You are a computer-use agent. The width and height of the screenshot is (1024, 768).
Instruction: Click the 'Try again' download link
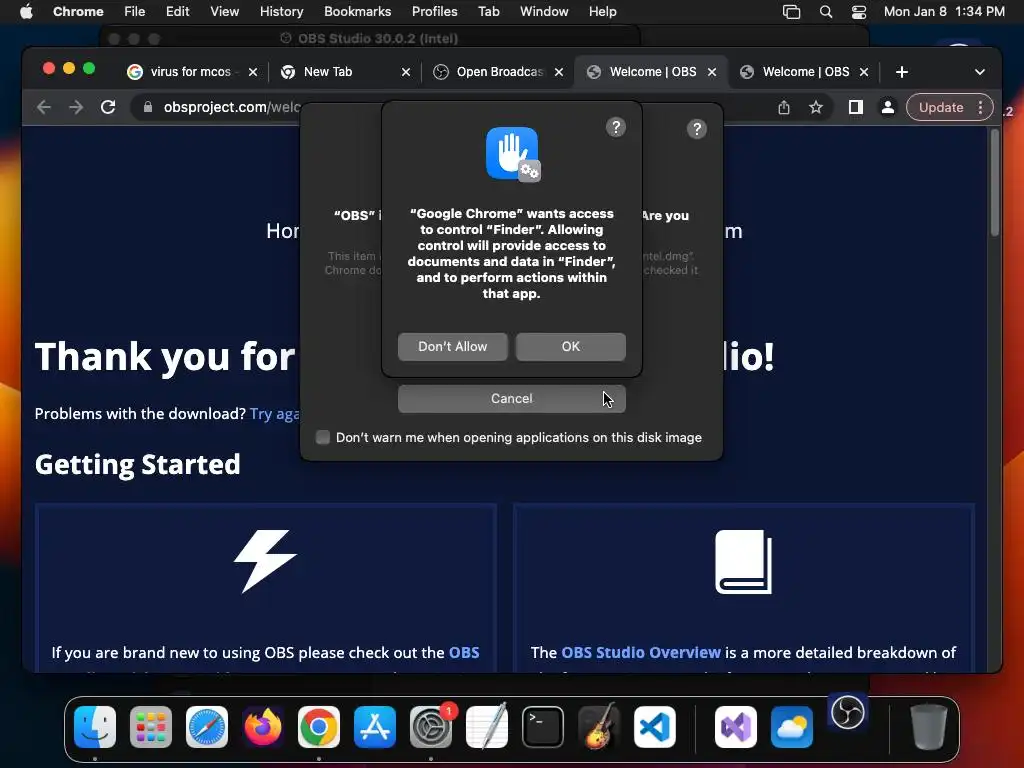tap(274, 413)
